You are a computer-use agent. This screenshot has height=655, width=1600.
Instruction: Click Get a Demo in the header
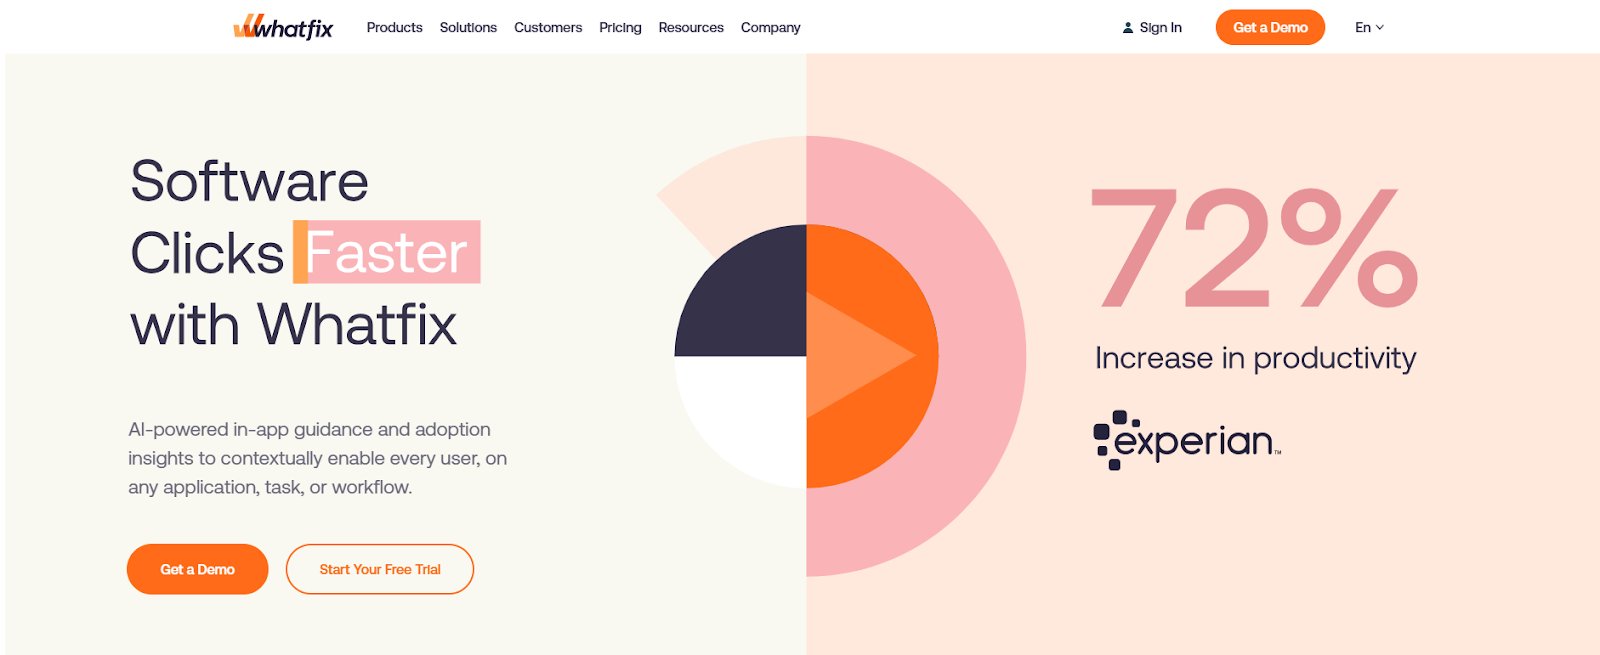coord(1270,27)
